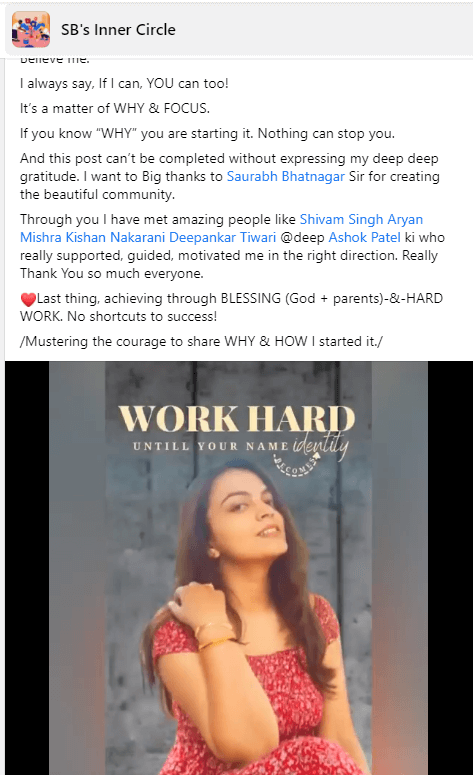Open Saurabh Bhatnagar's profile link
Screen dimensions: 473x775
coord(286,176)
